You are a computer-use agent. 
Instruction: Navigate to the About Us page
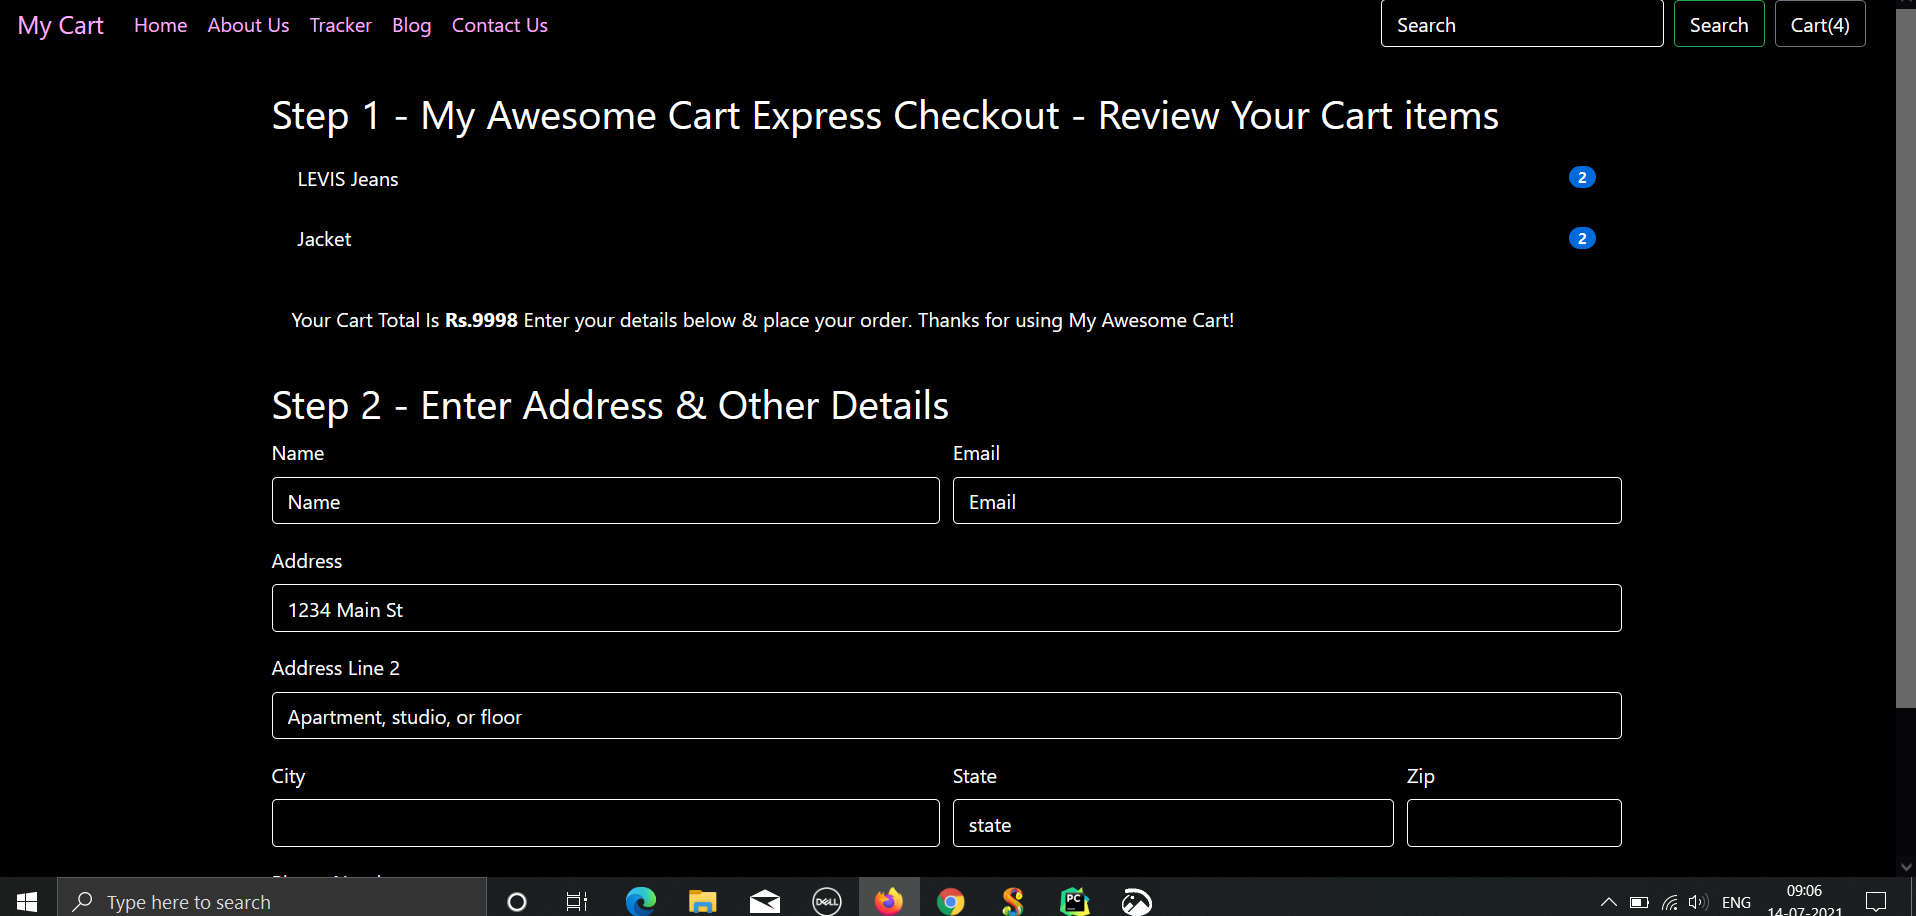click(247, 24)
